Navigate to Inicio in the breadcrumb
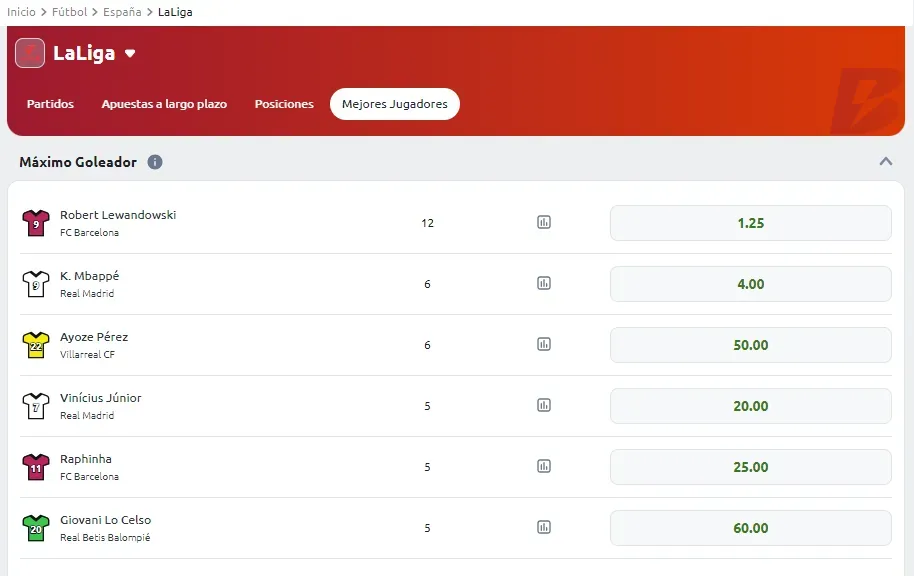 click(21, 12)
